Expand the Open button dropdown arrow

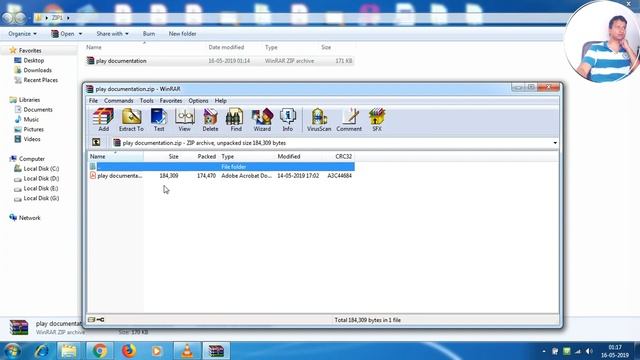click(x=80, y=34)
